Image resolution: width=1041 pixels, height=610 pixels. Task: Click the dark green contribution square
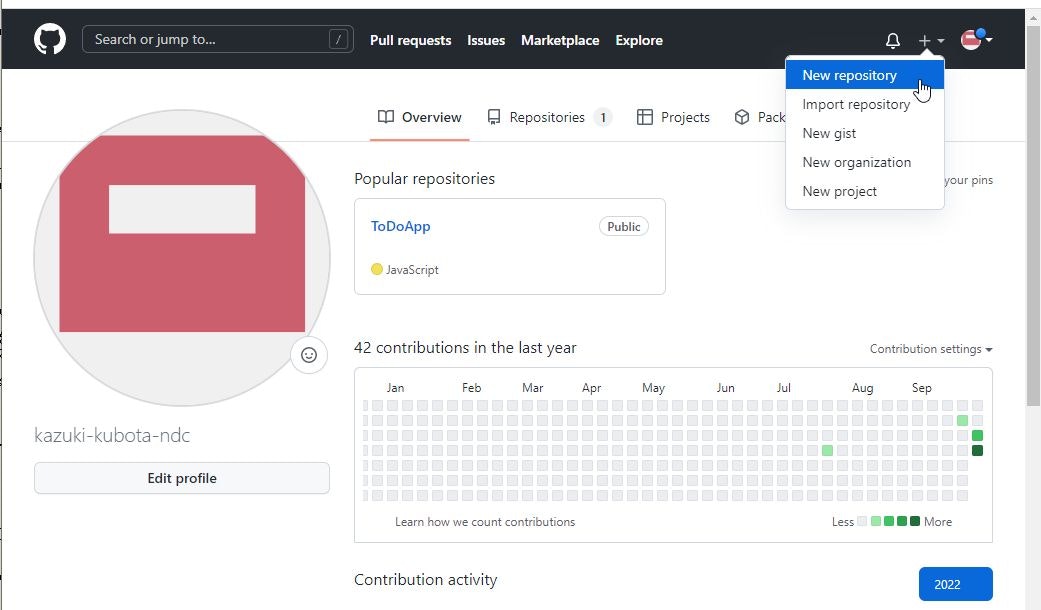point(977,450)
